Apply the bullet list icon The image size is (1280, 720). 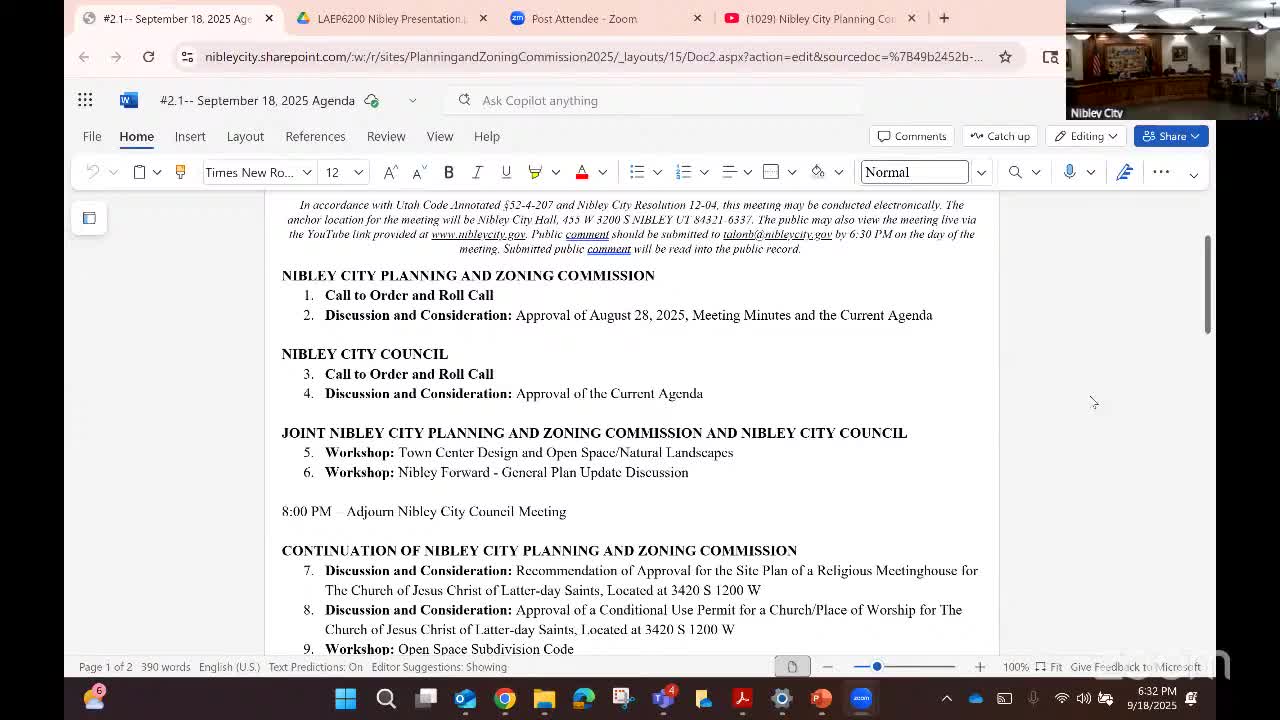click(637, 172)
